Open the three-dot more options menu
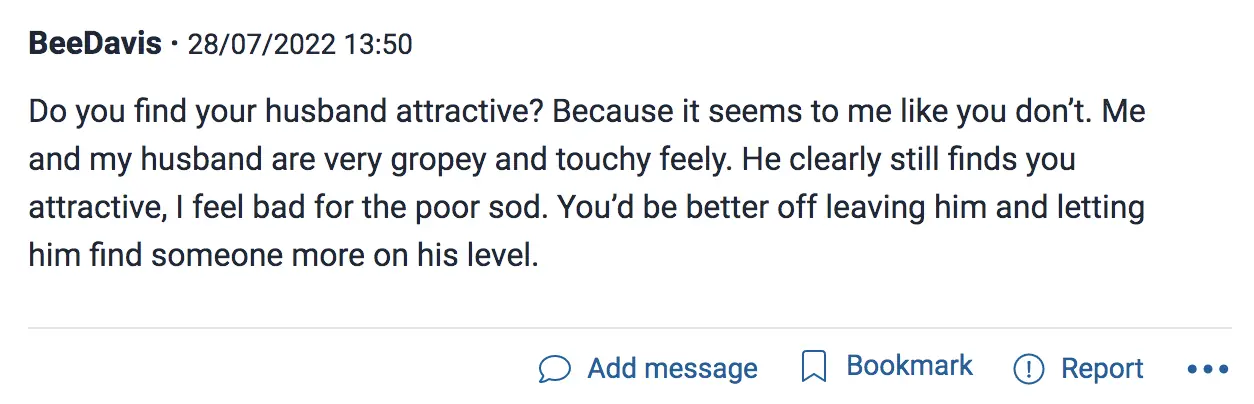This screenshot has height=404, width=1254. (1207, 369)
